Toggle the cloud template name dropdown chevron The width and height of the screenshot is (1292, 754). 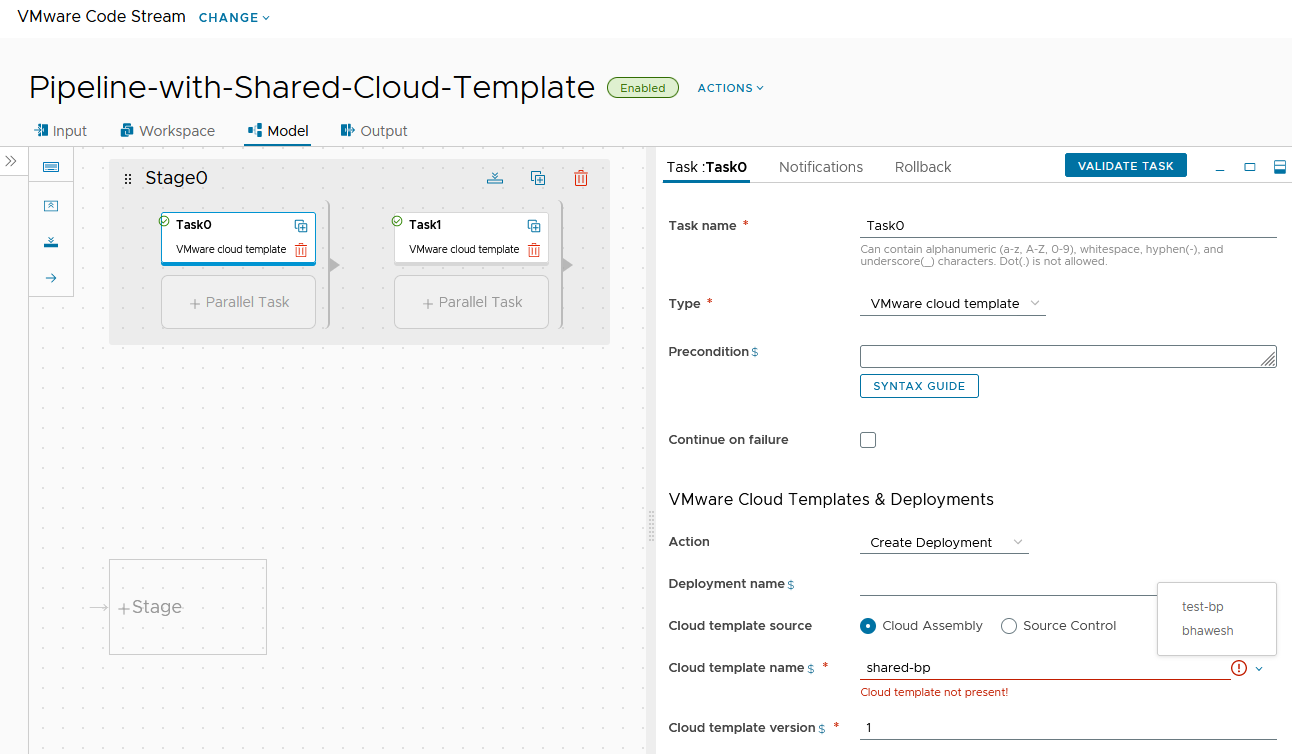coord(1259,668)
